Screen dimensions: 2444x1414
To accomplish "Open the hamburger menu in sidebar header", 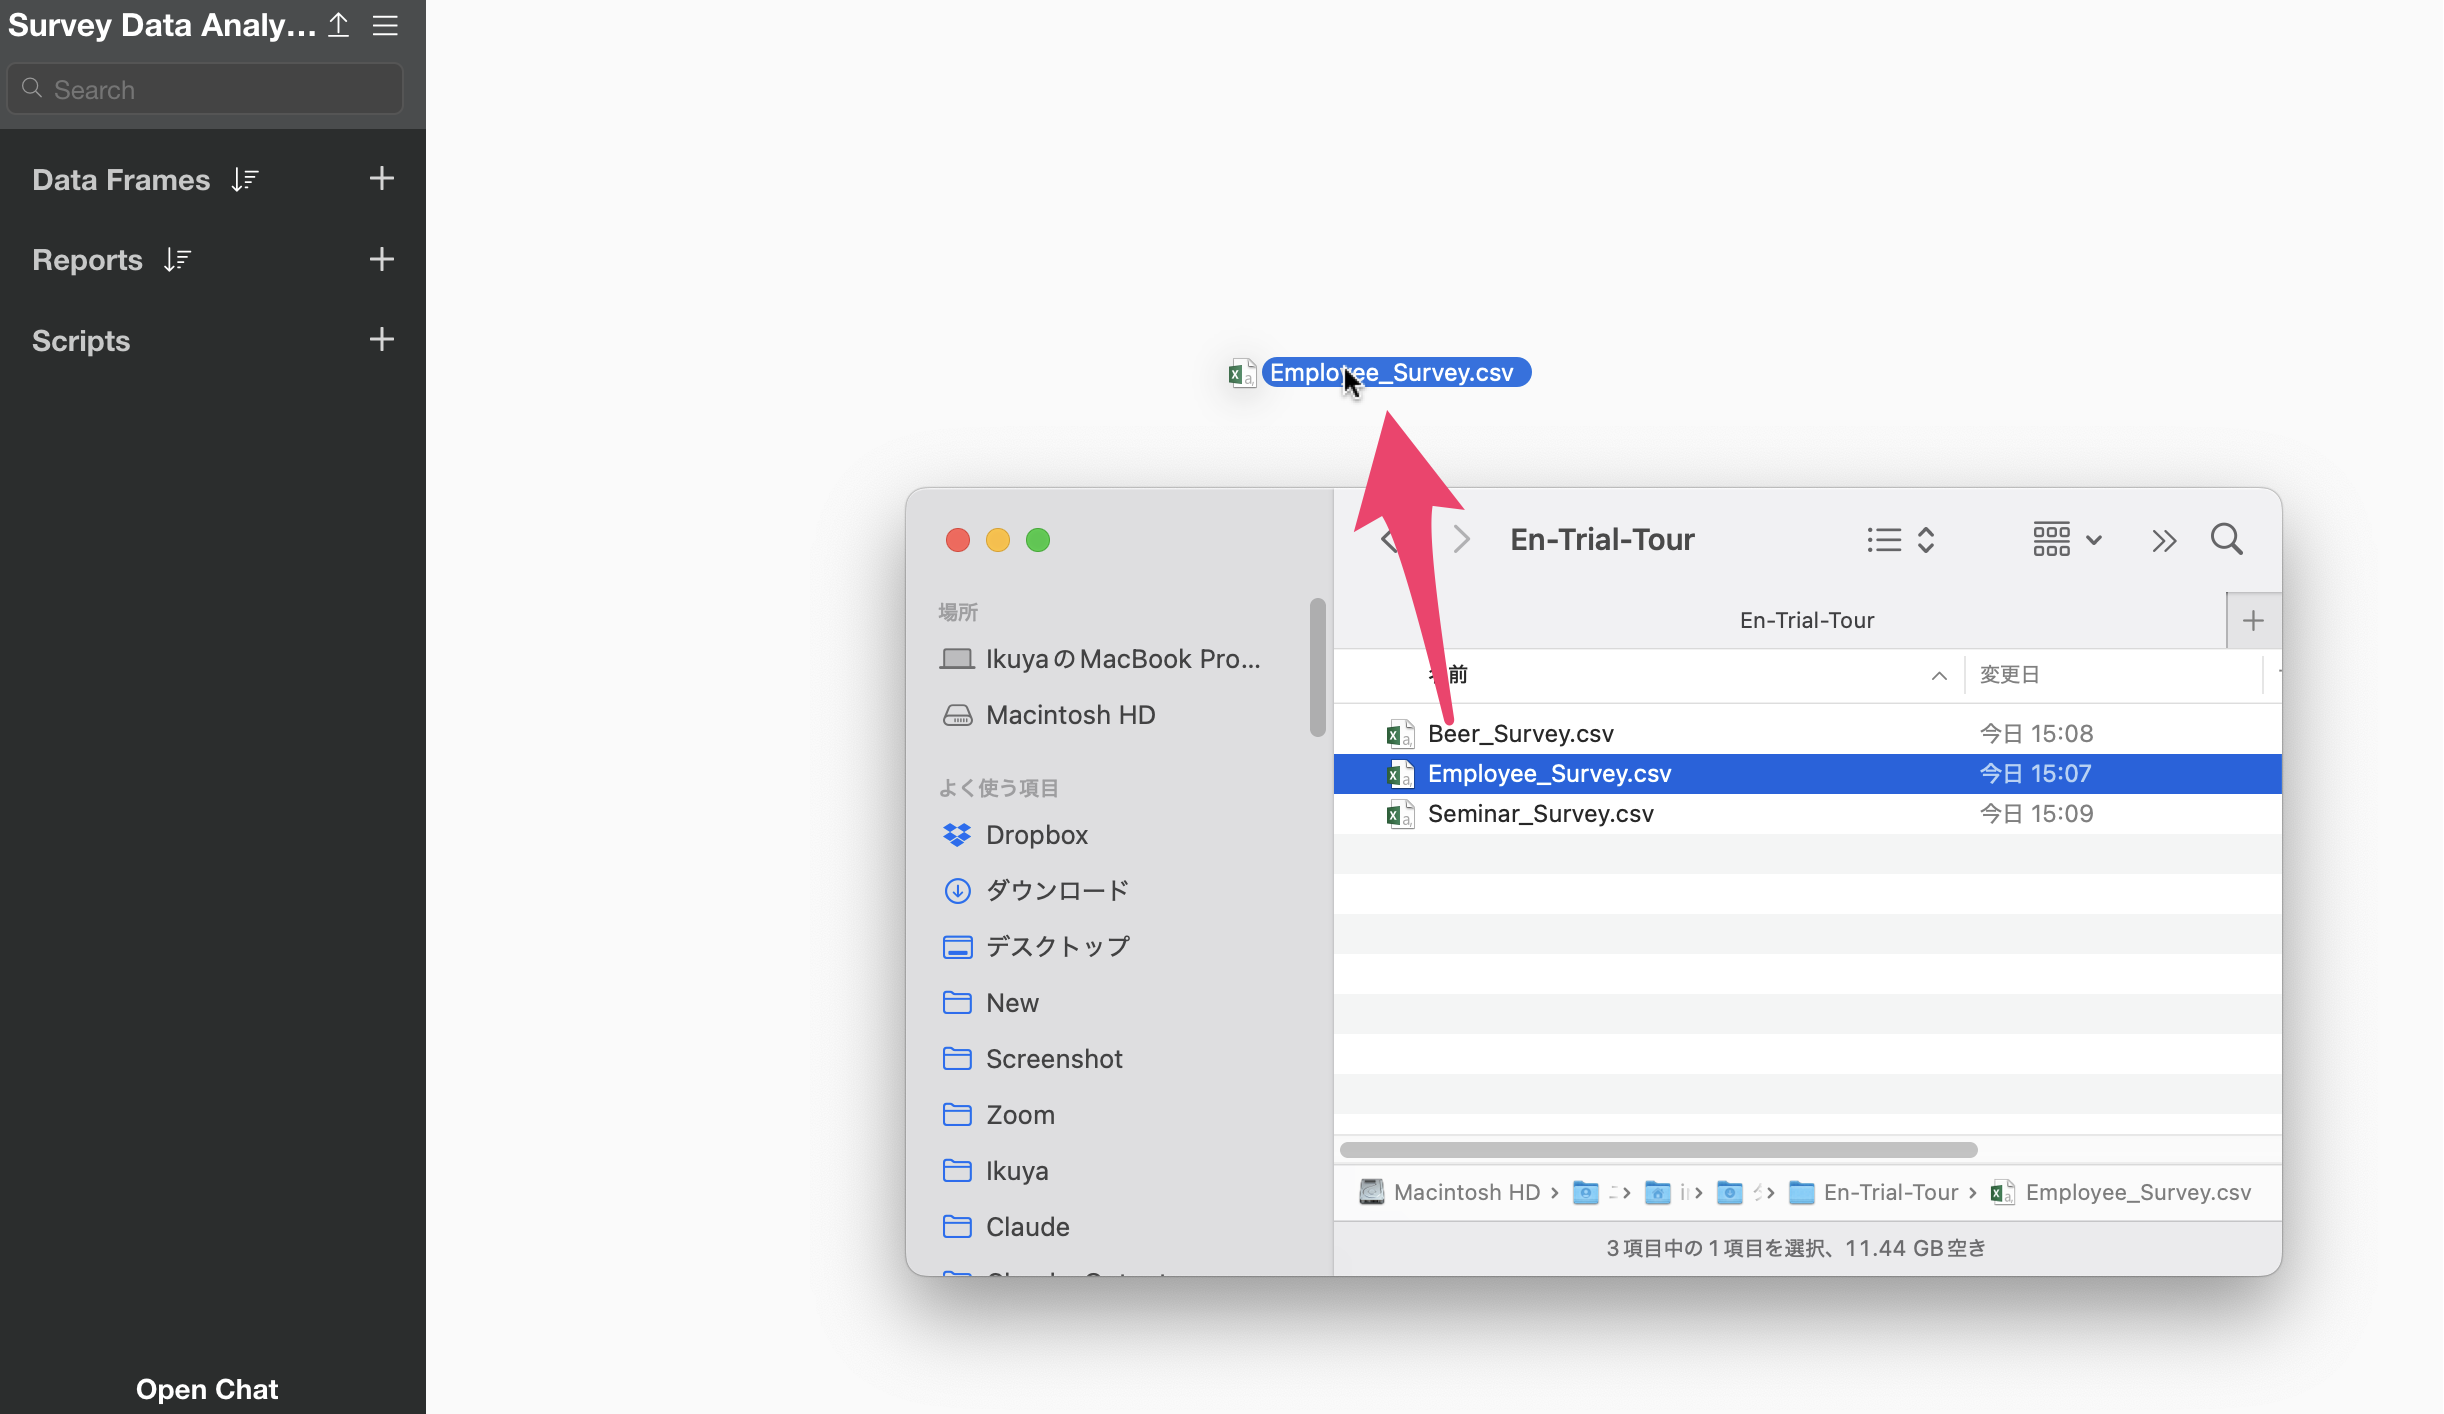I will (x=385, y=25).
